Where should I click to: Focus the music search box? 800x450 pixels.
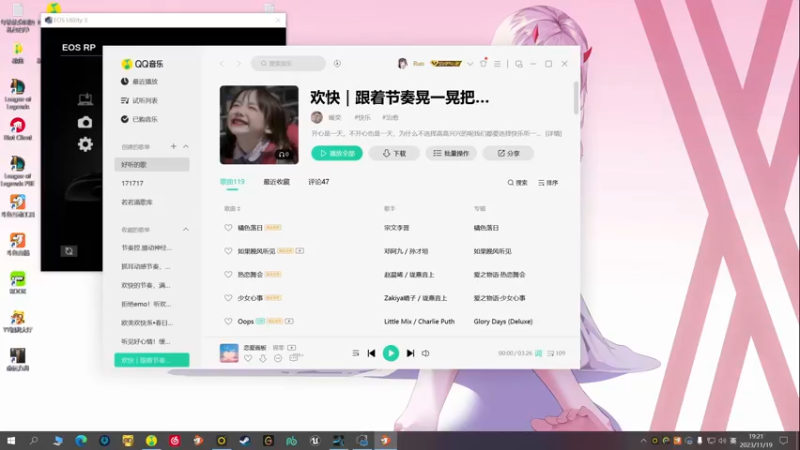click(x=288, y=63)
